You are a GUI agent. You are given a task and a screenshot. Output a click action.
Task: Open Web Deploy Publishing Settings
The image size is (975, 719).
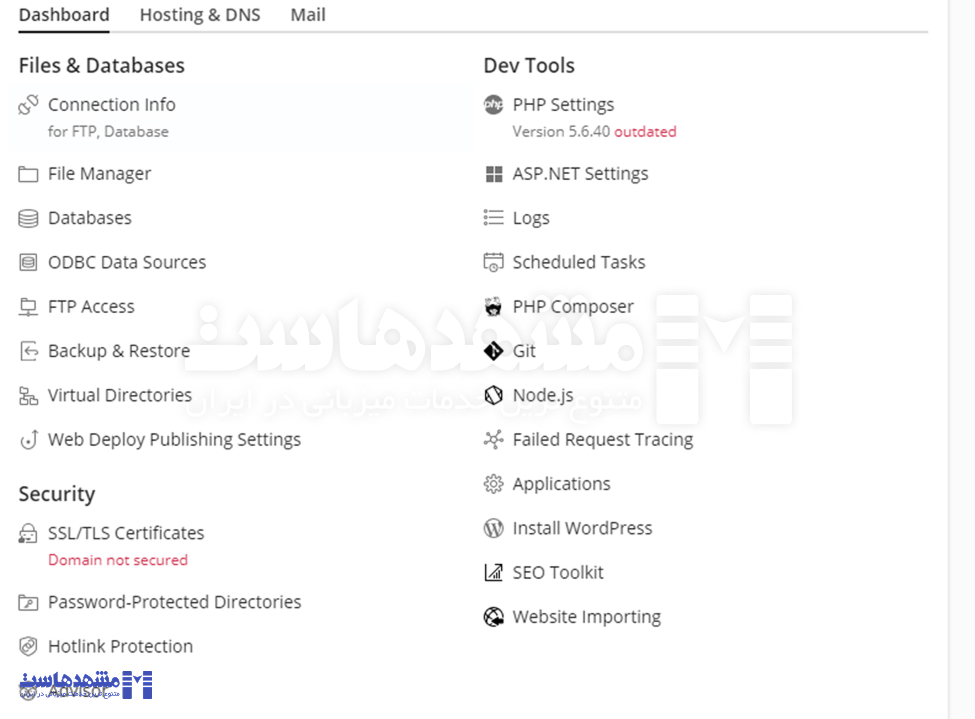[x=174, y=439]
